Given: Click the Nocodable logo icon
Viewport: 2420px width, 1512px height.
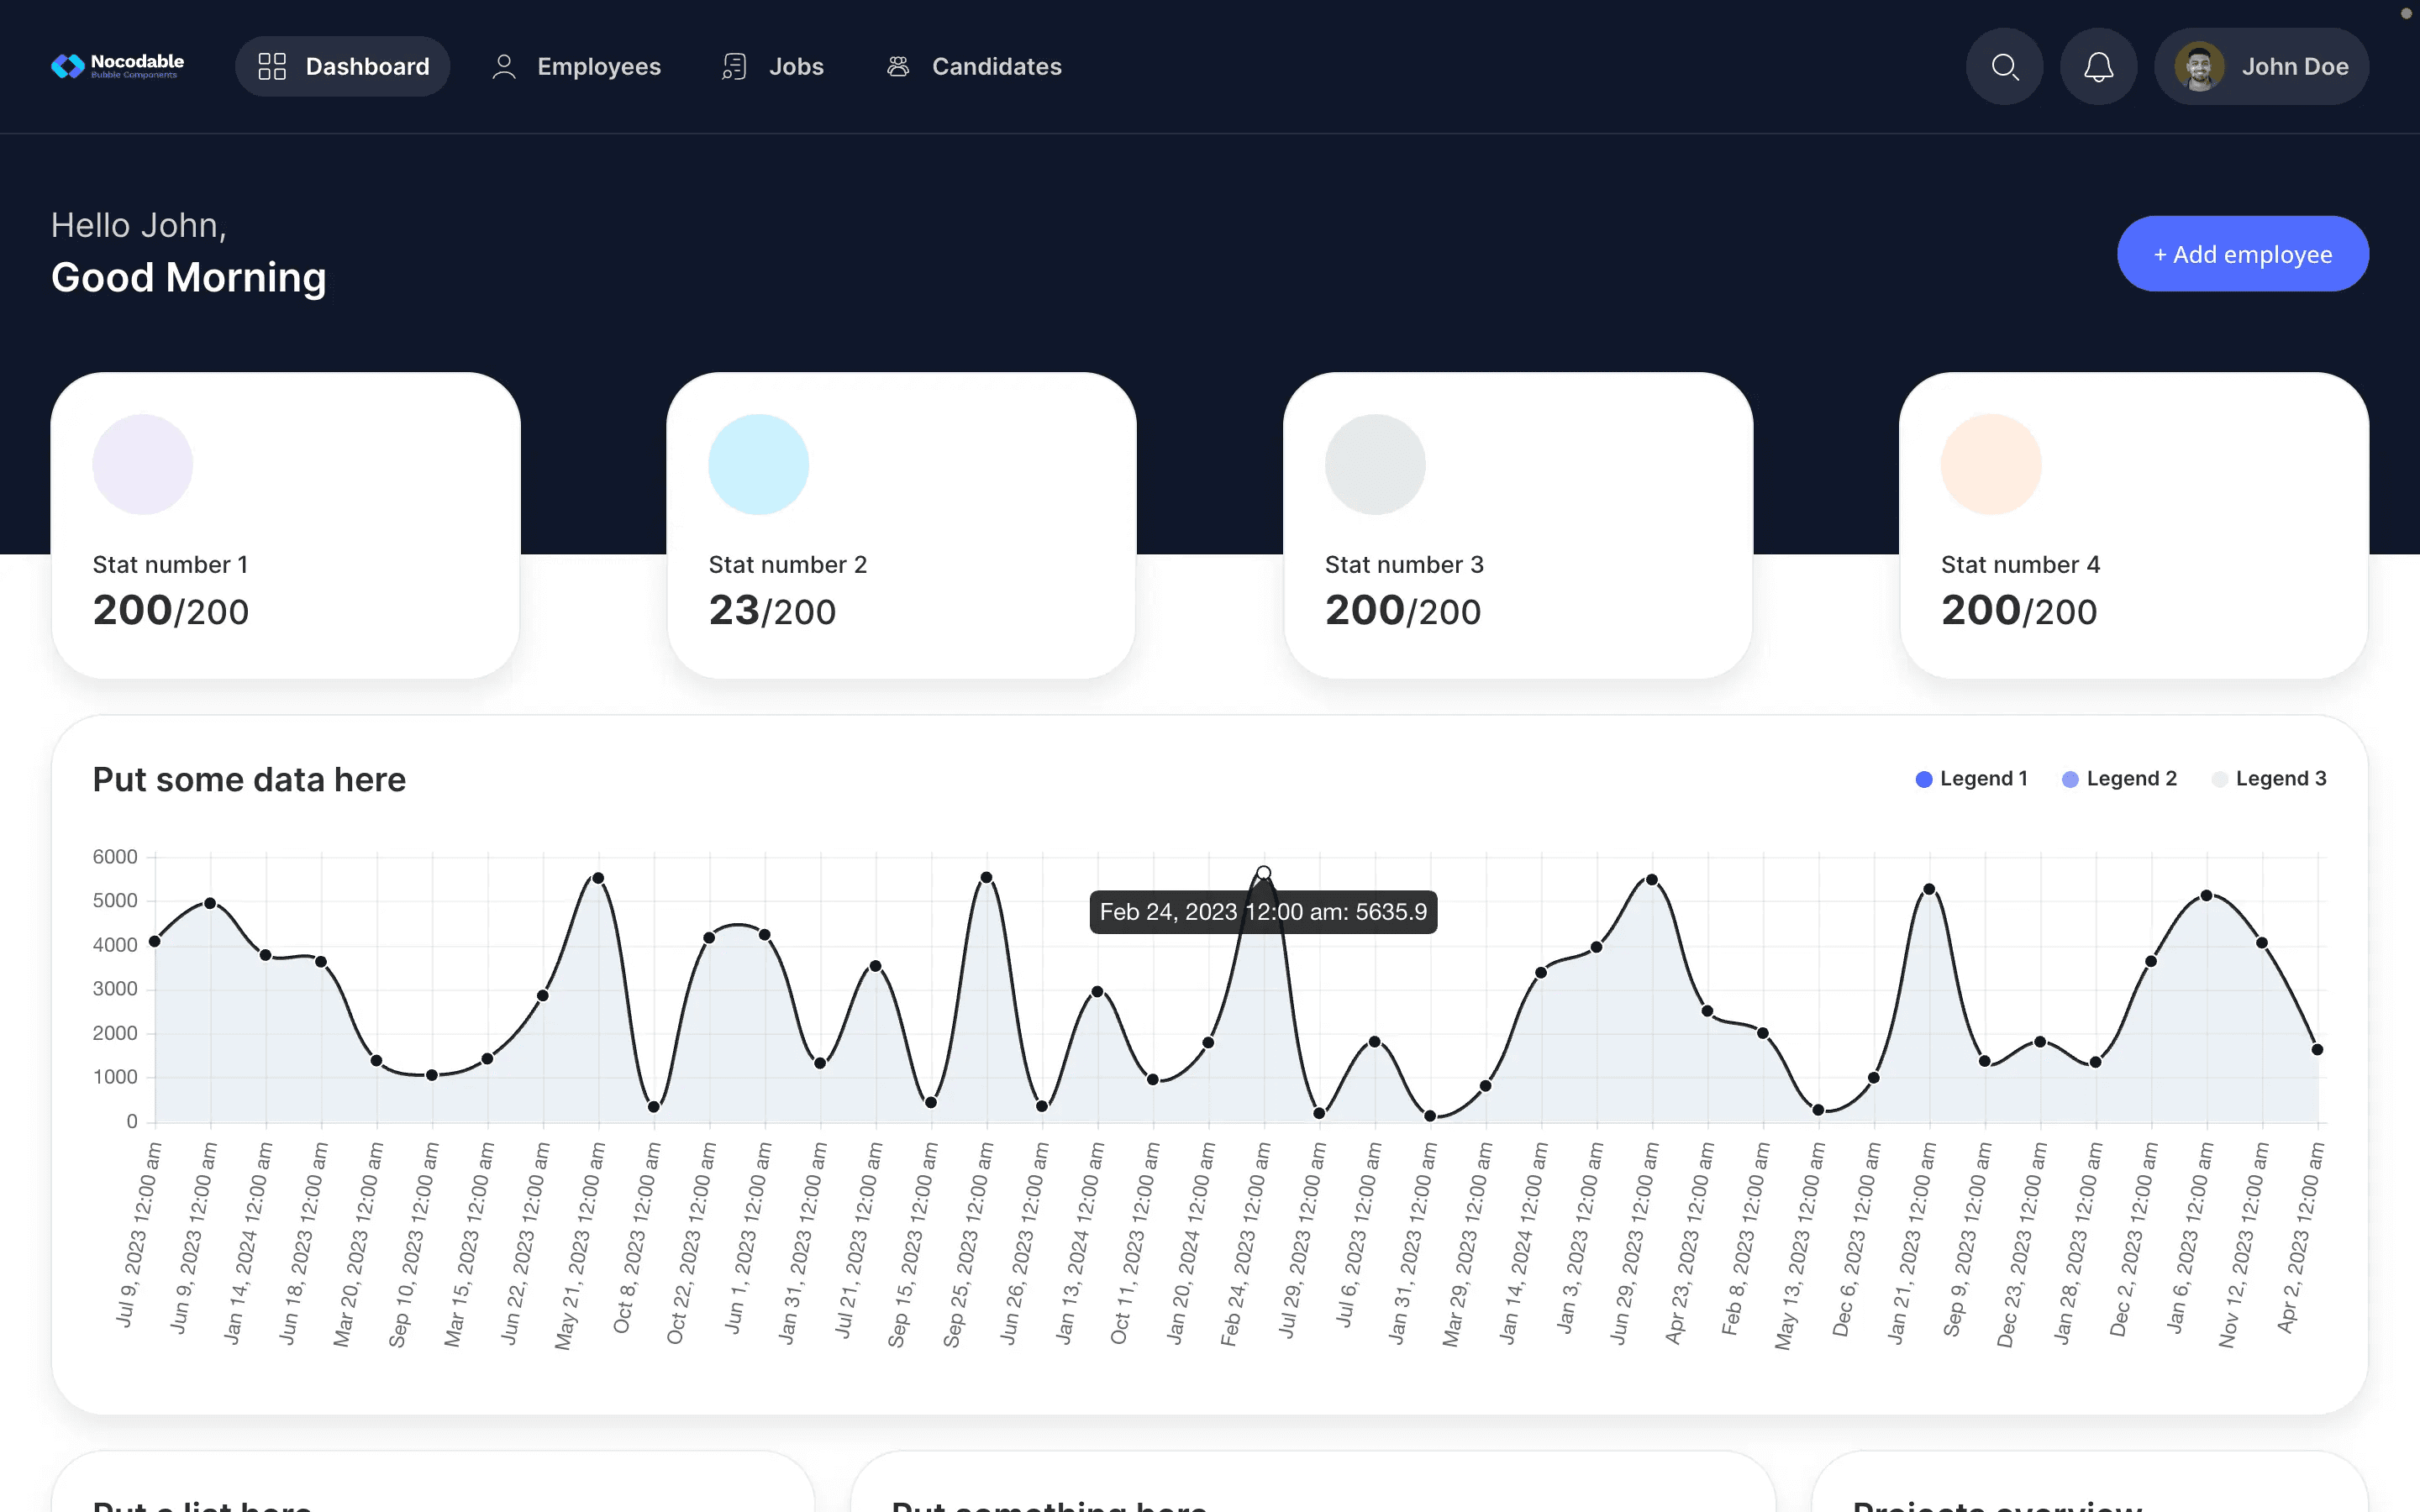Looking at the screenshot, I should 66,66.
